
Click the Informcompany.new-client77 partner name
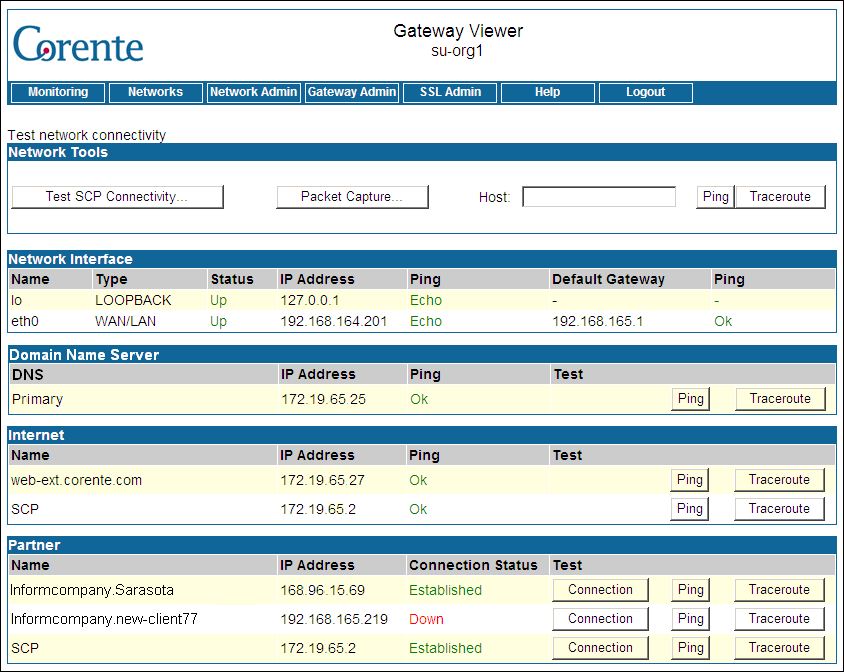[104, 619]
